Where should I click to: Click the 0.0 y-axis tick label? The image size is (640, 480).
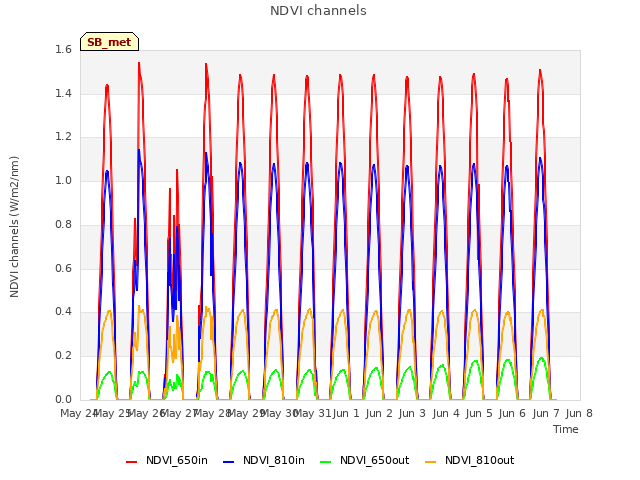pyautogui.click(x=63, y=399)
